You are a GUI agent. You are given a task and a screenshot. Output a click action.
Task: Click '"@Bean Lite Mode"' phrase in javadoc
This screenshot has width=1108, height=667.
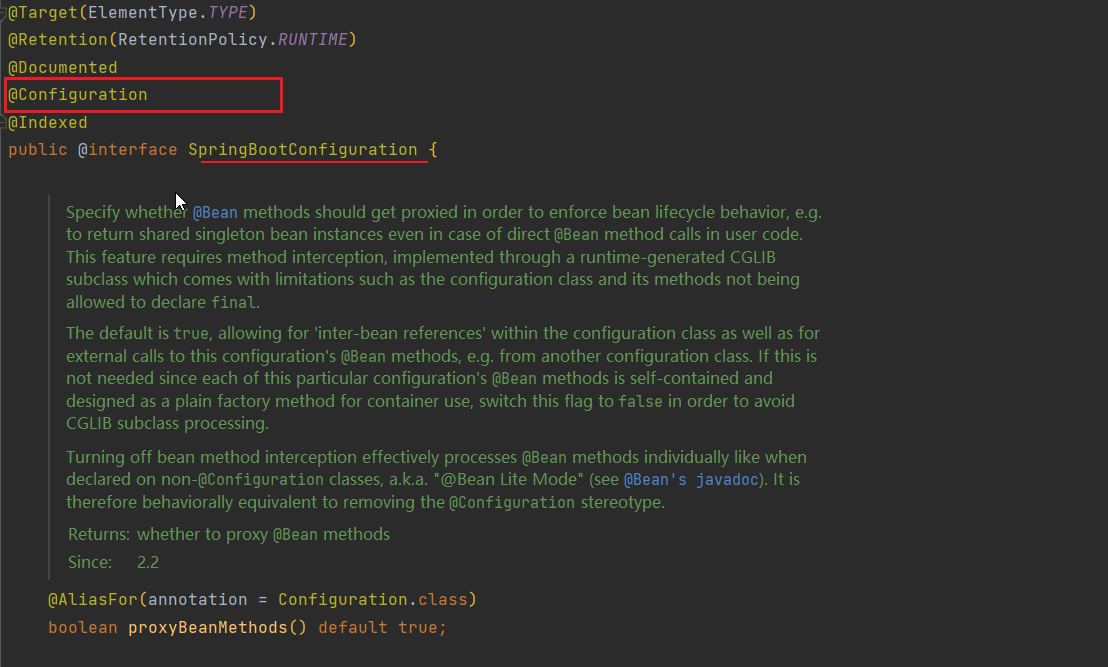(x=511, y=480)
